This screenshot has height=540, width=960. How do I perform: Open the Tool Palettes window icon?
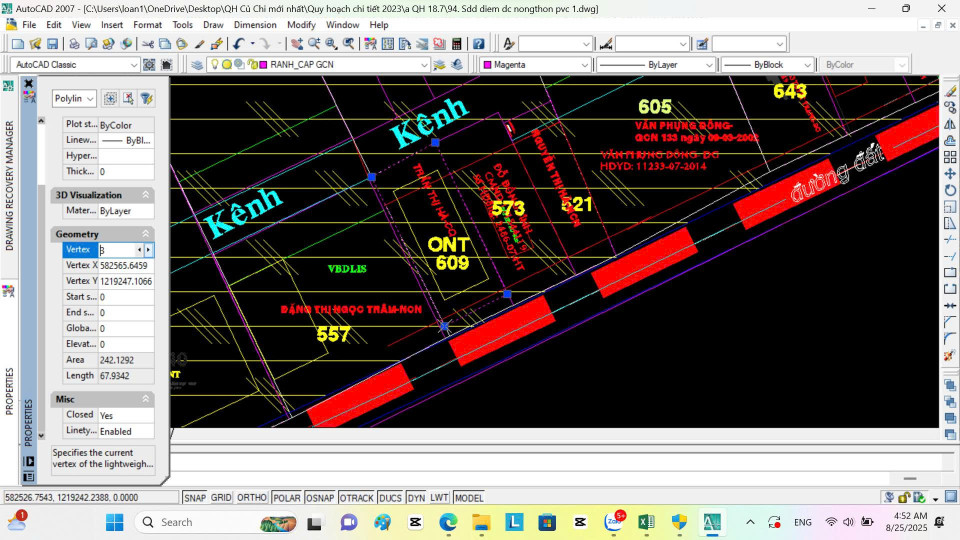405,44
